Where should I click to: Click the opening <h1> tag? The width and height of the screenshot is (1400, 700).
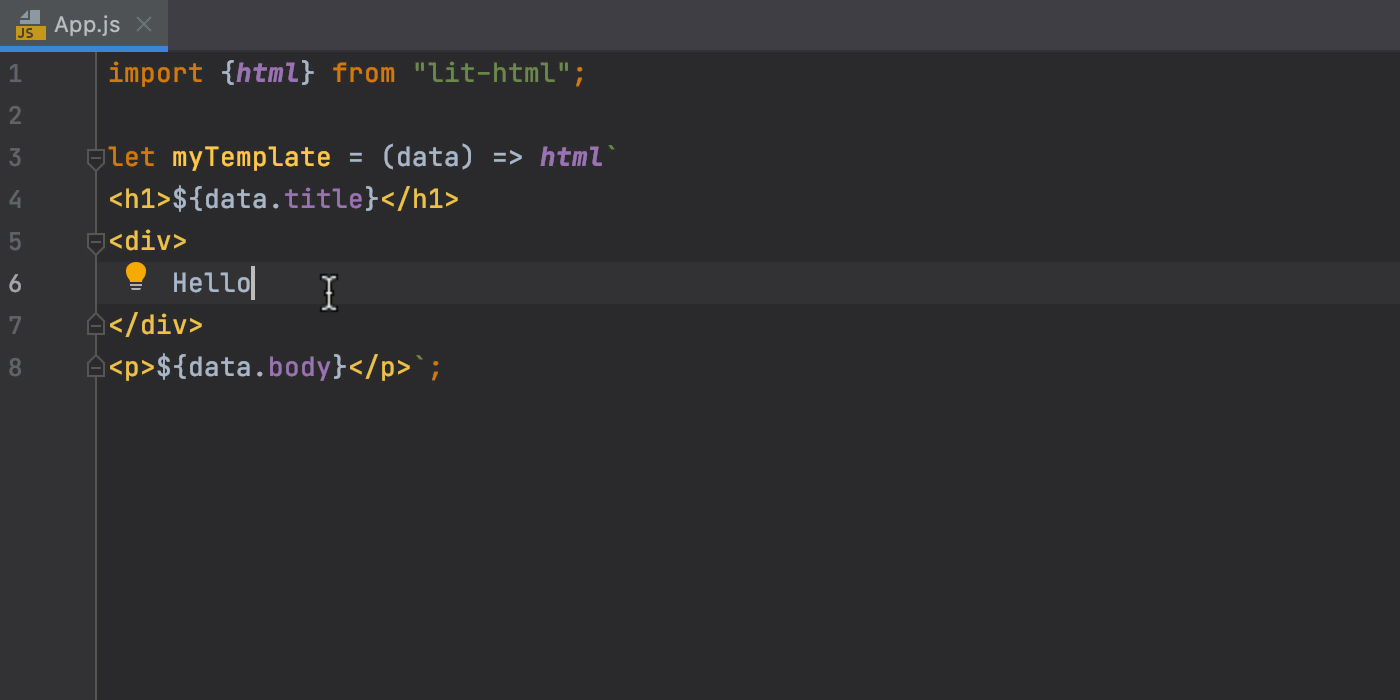point(140,199)
